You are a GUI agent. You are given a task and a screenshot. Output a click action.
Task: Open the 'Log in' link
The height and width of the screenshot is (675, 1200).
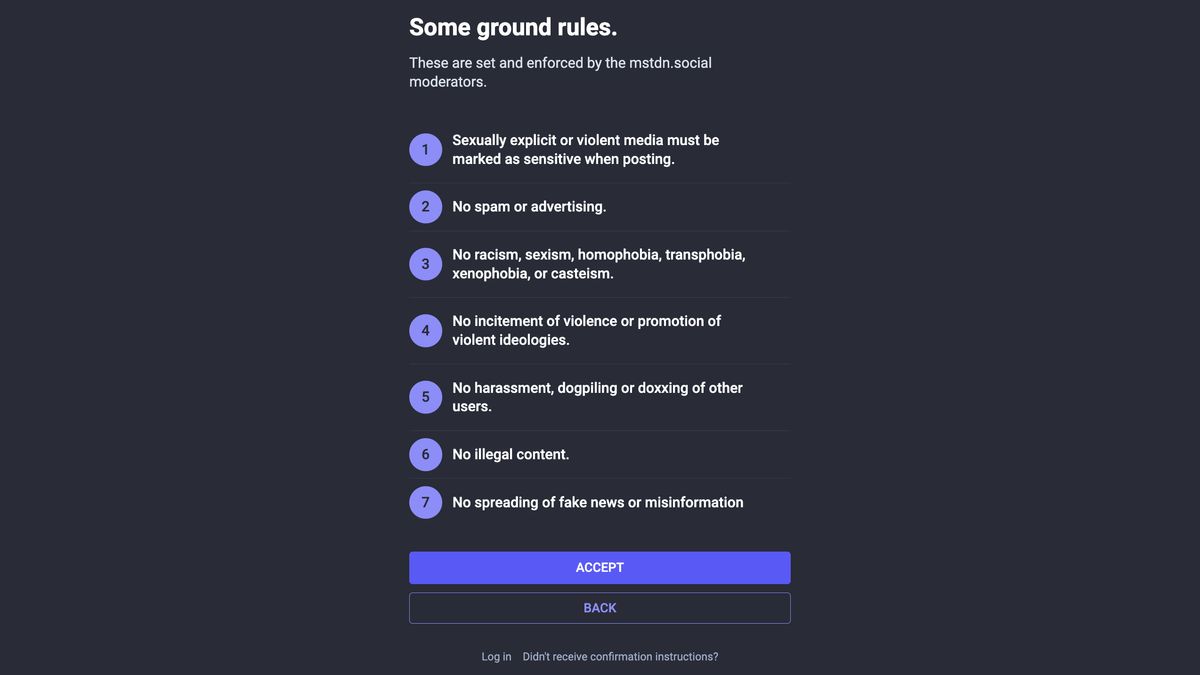pyautogui.click(x=496, y=656)
